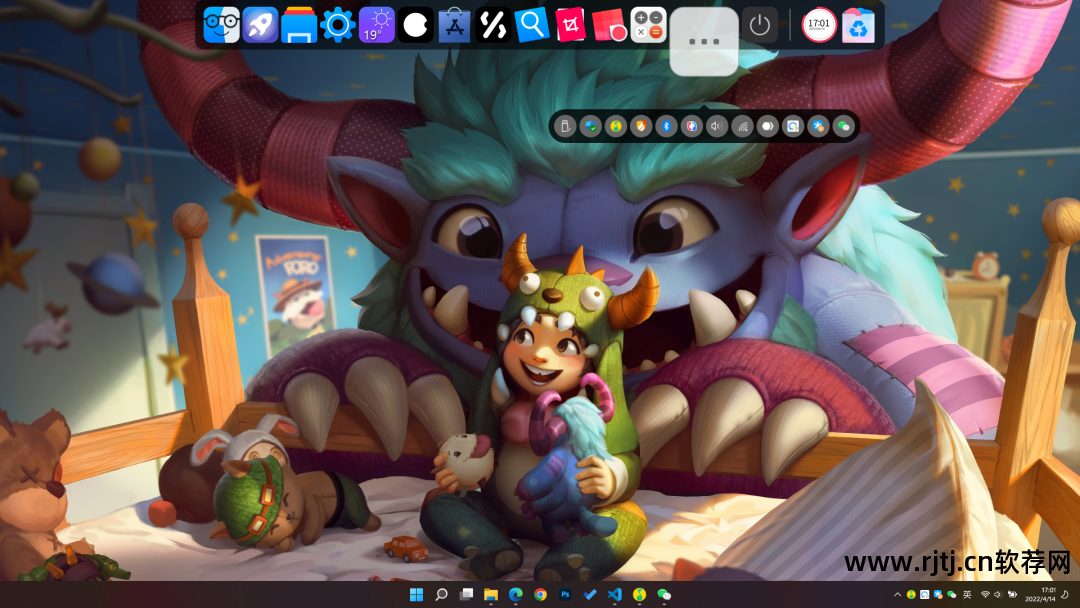Viewport: 1080px width, 608px height.
Task: Click the blue star icon with orange badge
Action: tap(818, 126)
